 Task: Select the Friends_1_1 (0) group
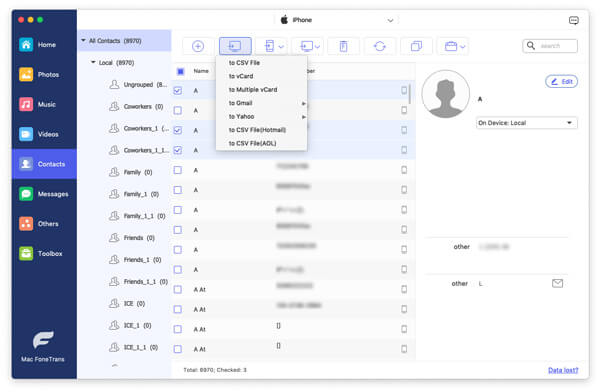139,282
